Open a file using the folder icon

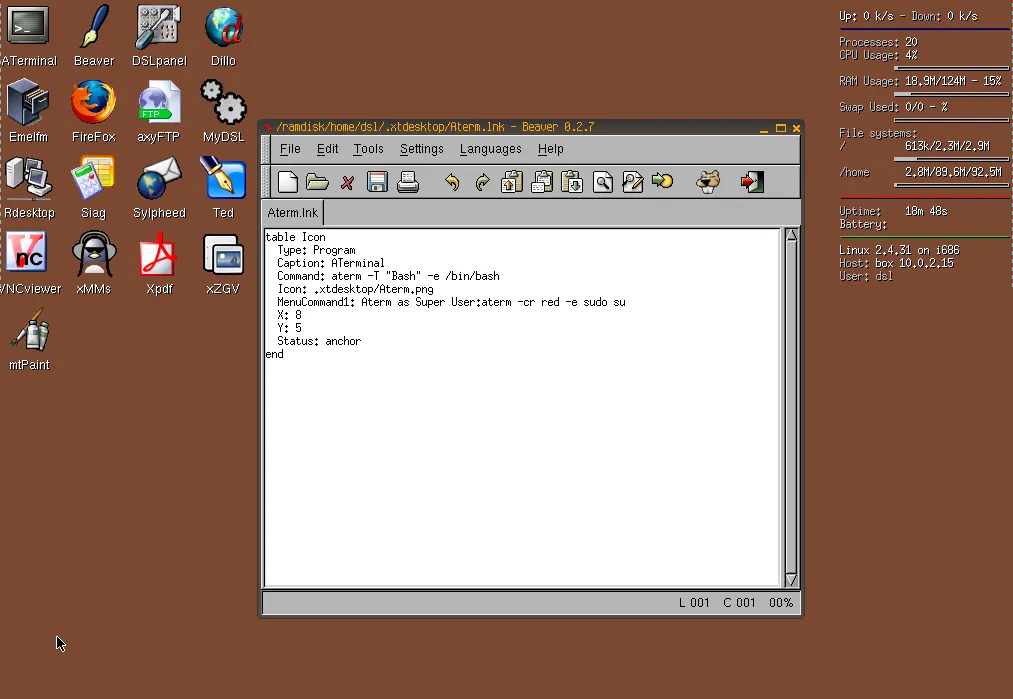tap(317, 182)
